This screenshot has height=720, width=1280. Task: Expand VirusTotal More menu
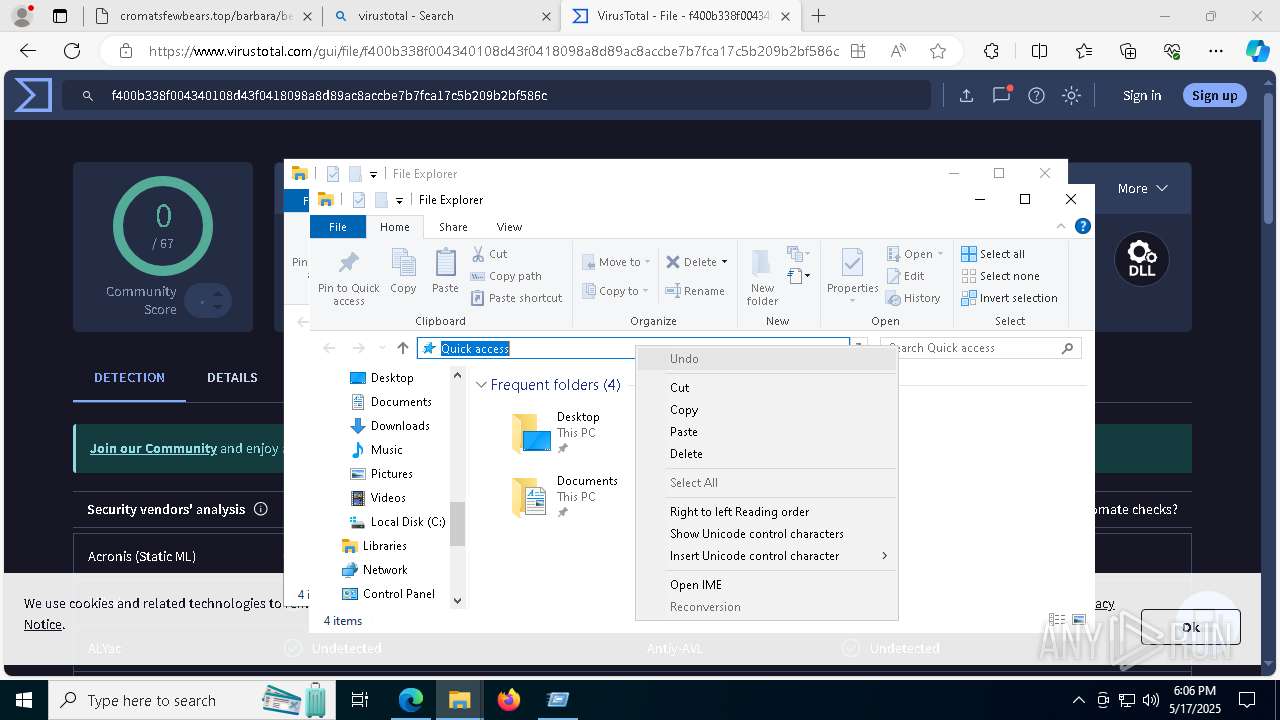click(x=1142, y=188)
